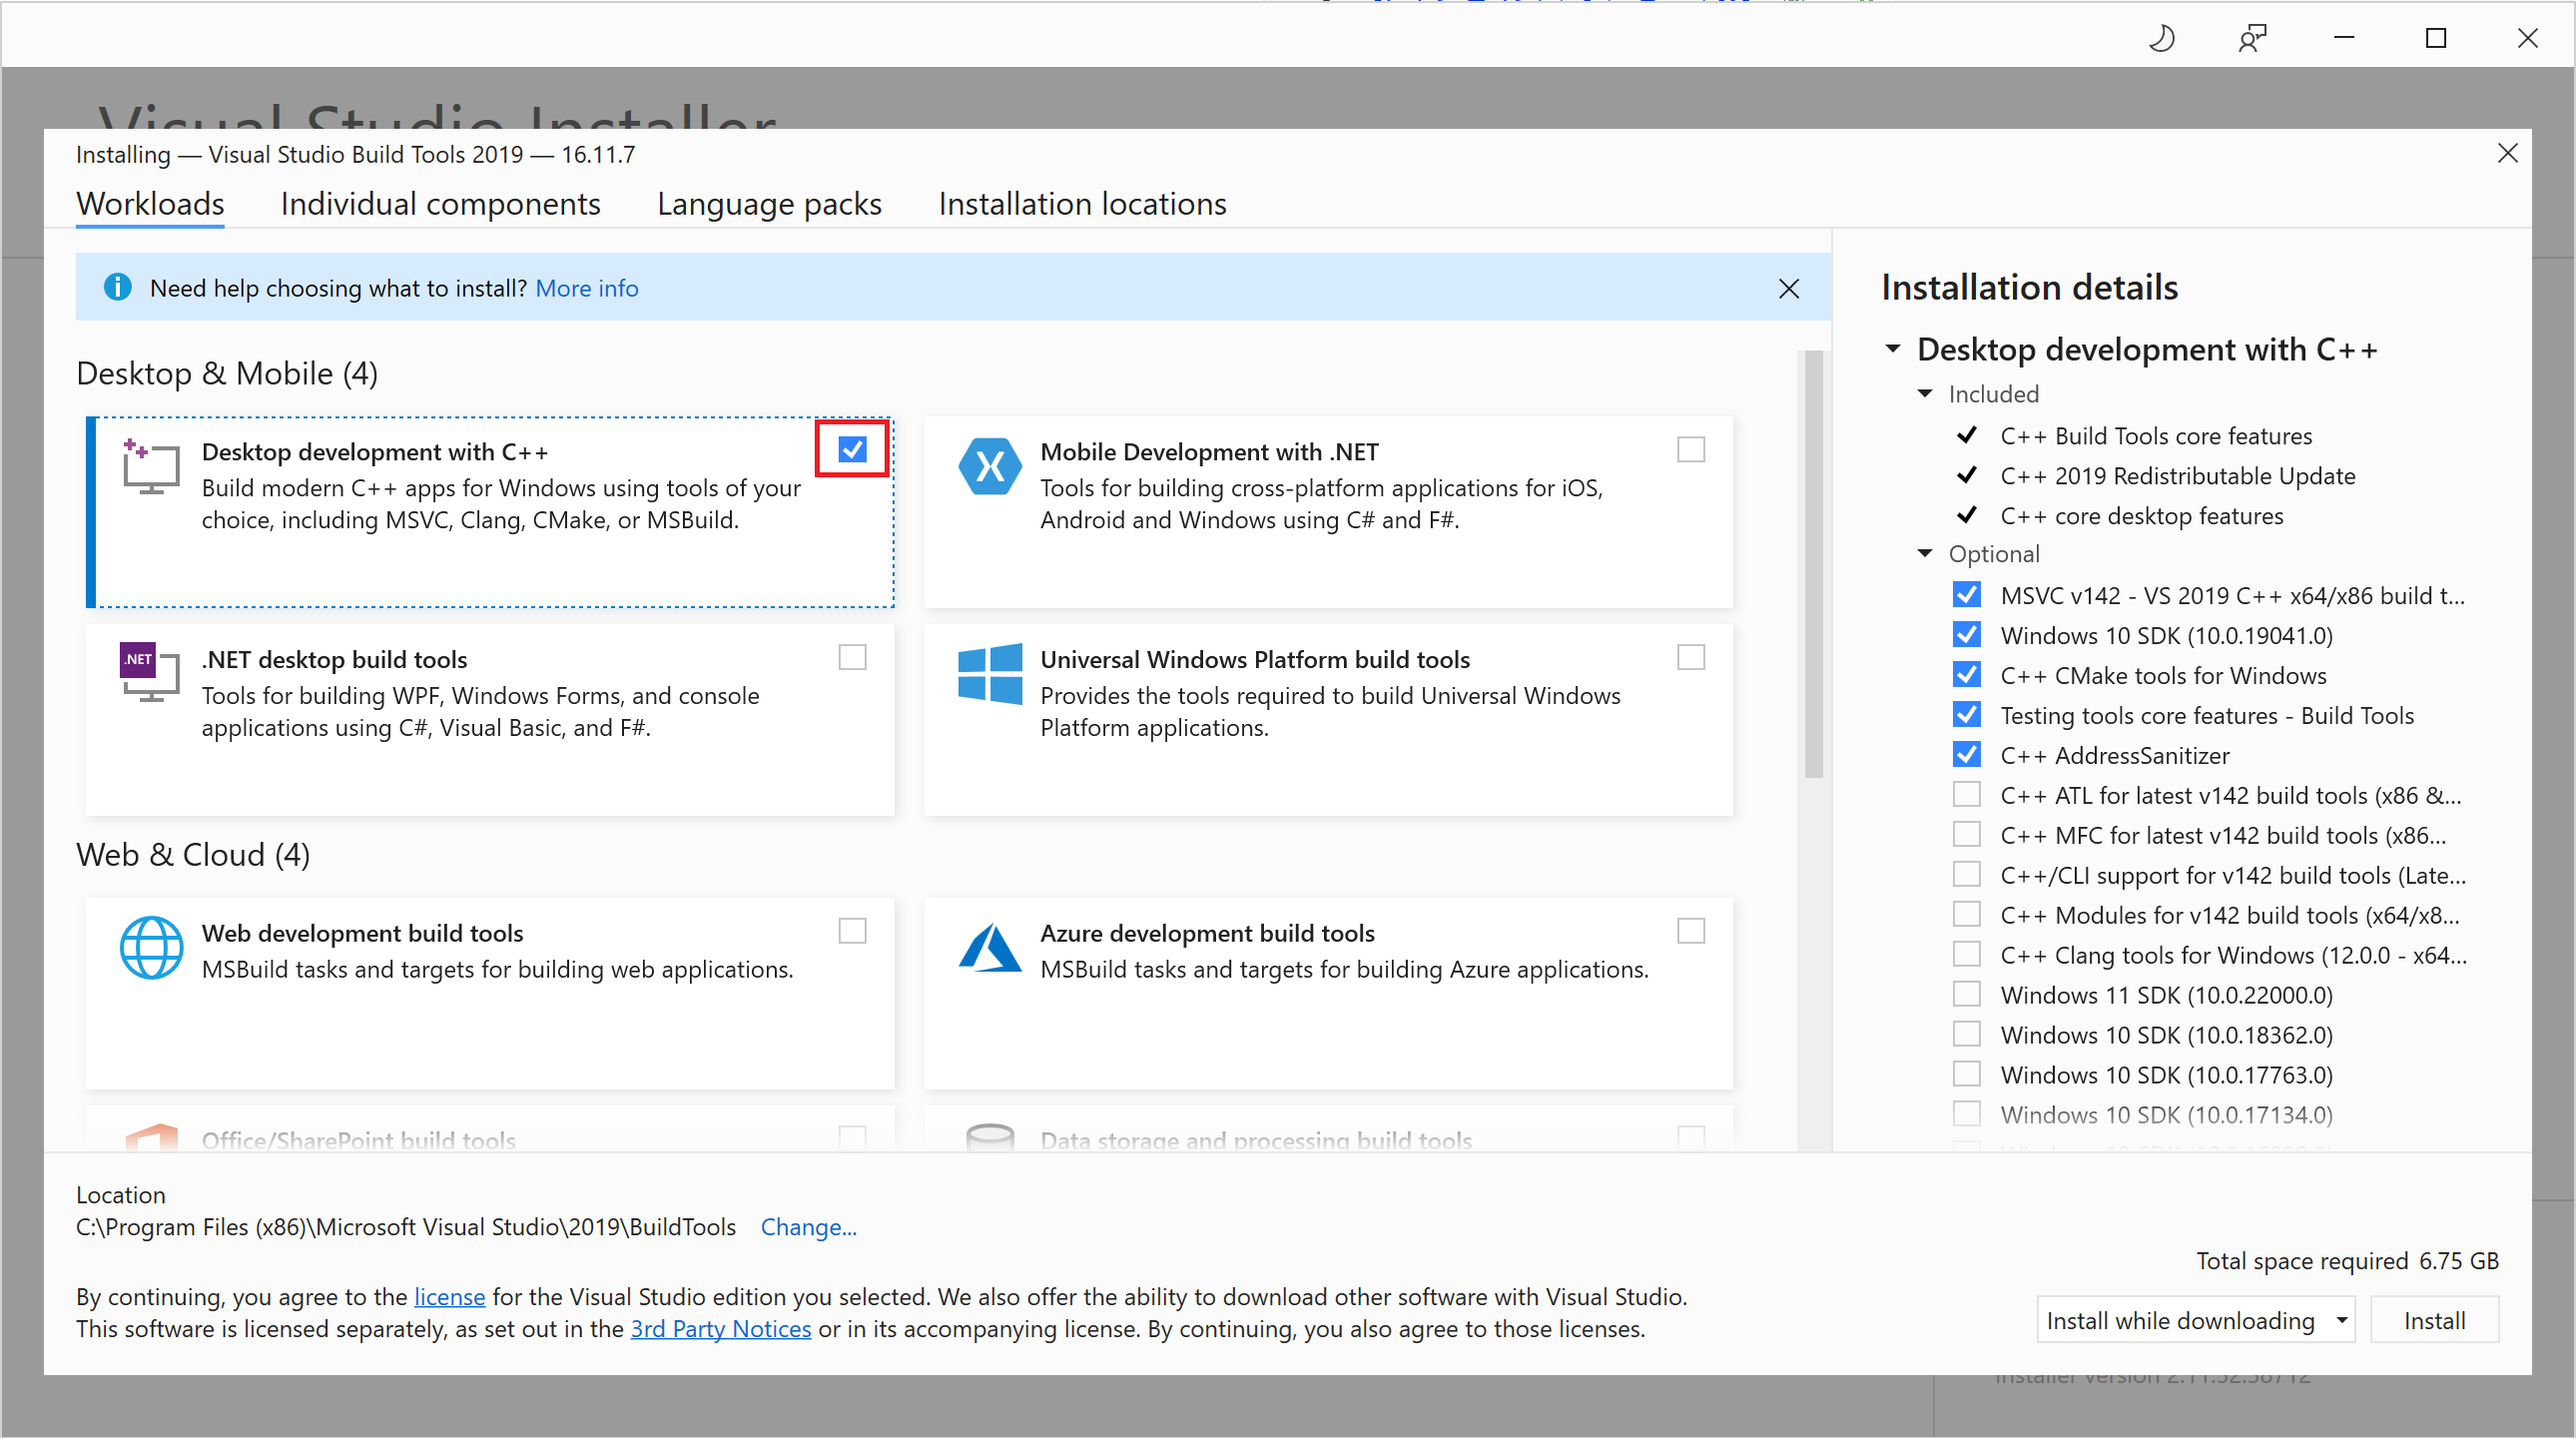Click the Web development globe icon
This screenshot has width=2576, height=1438.
click(x=151, y=948)
